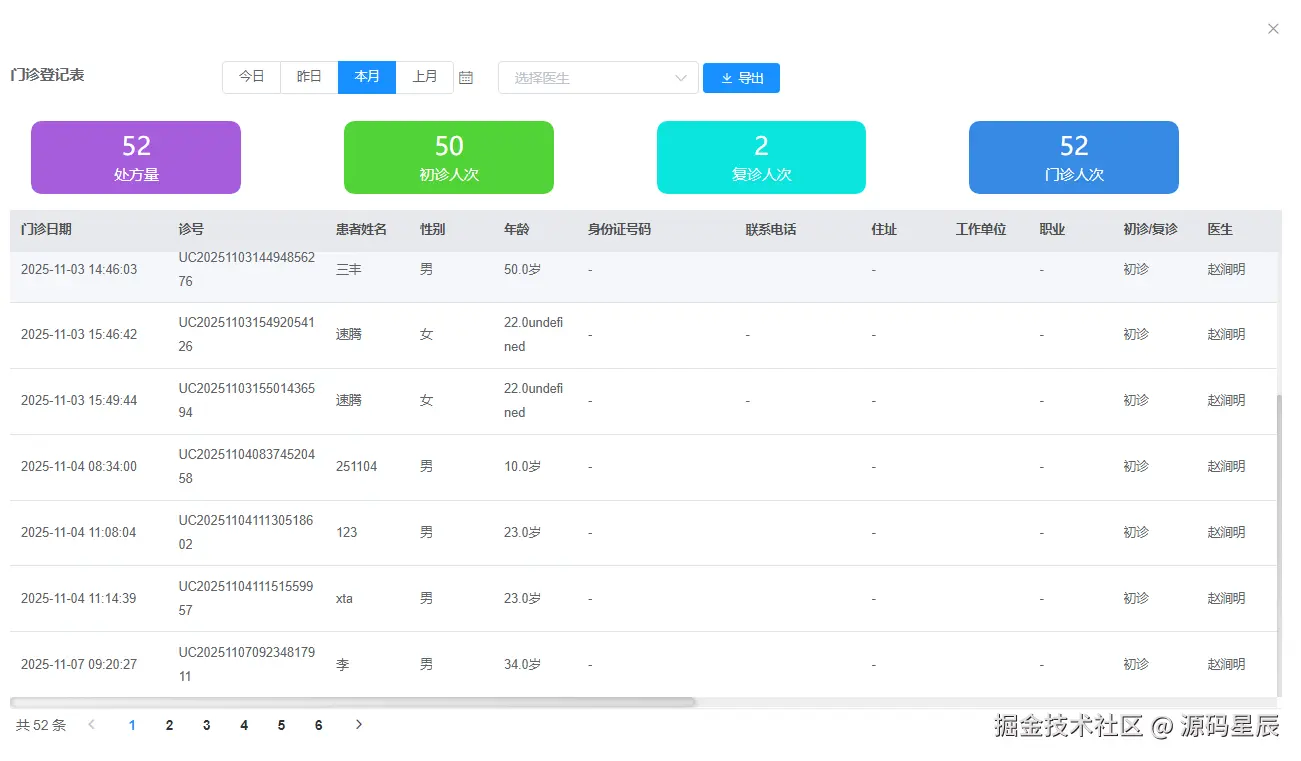Screen dimensions: 1301x761
Task: Click the date 2025-11-03 14:46:03
Action: click(x=79, y=269)
